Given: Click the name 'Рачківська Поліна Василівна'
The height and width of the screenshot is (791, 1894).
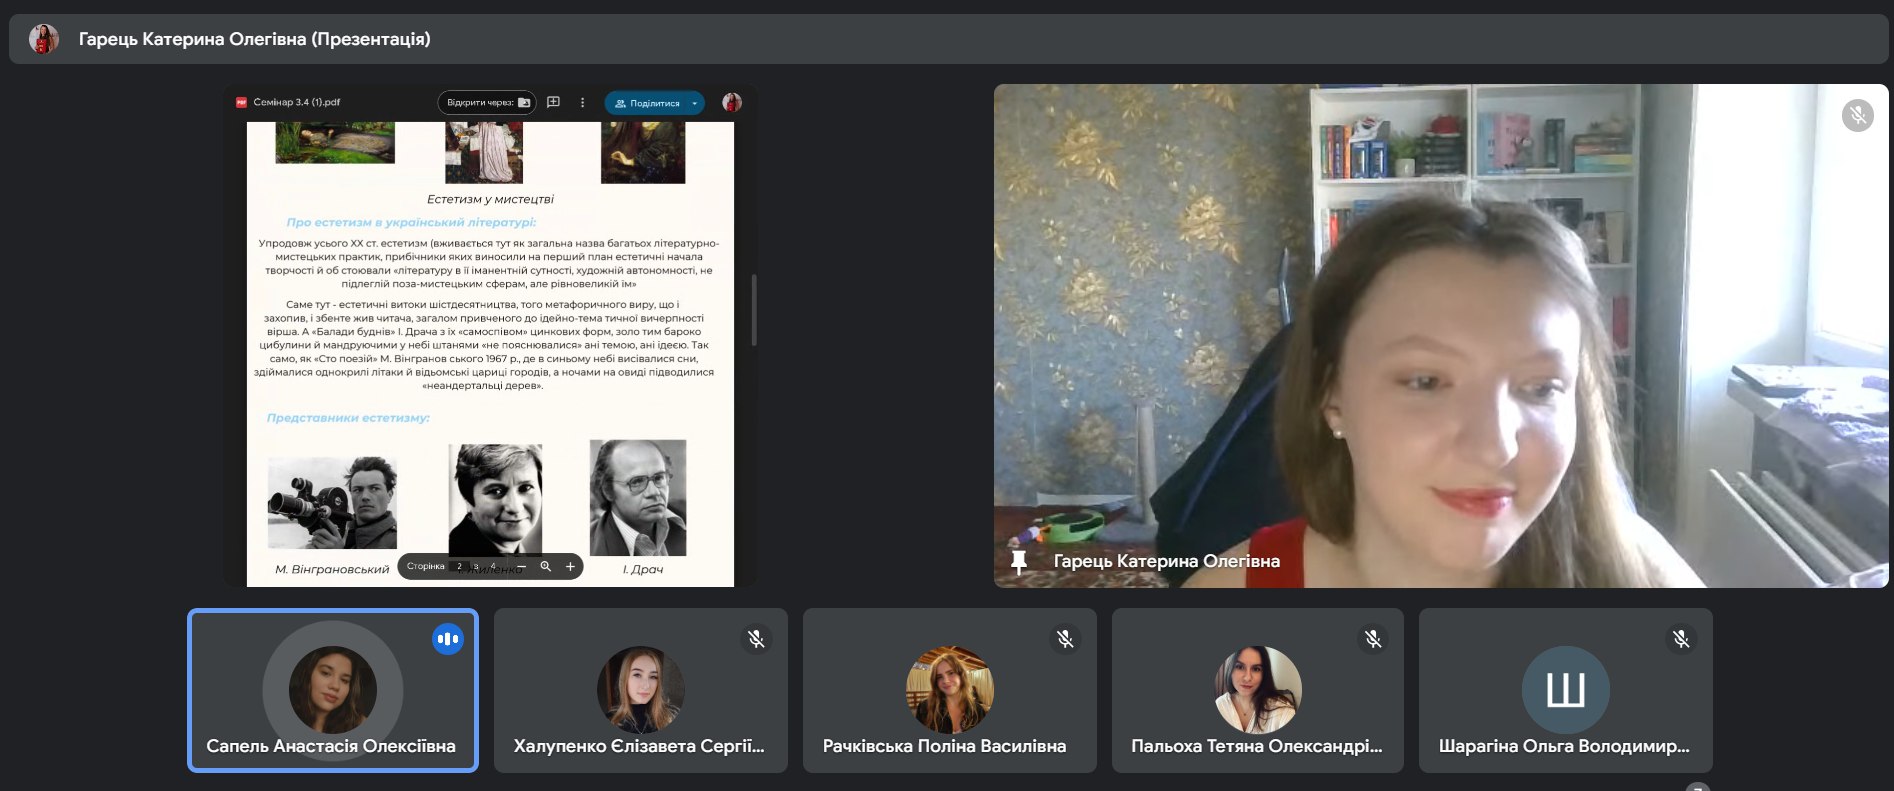Looking at the screenshot, I should tap(944, 746).
